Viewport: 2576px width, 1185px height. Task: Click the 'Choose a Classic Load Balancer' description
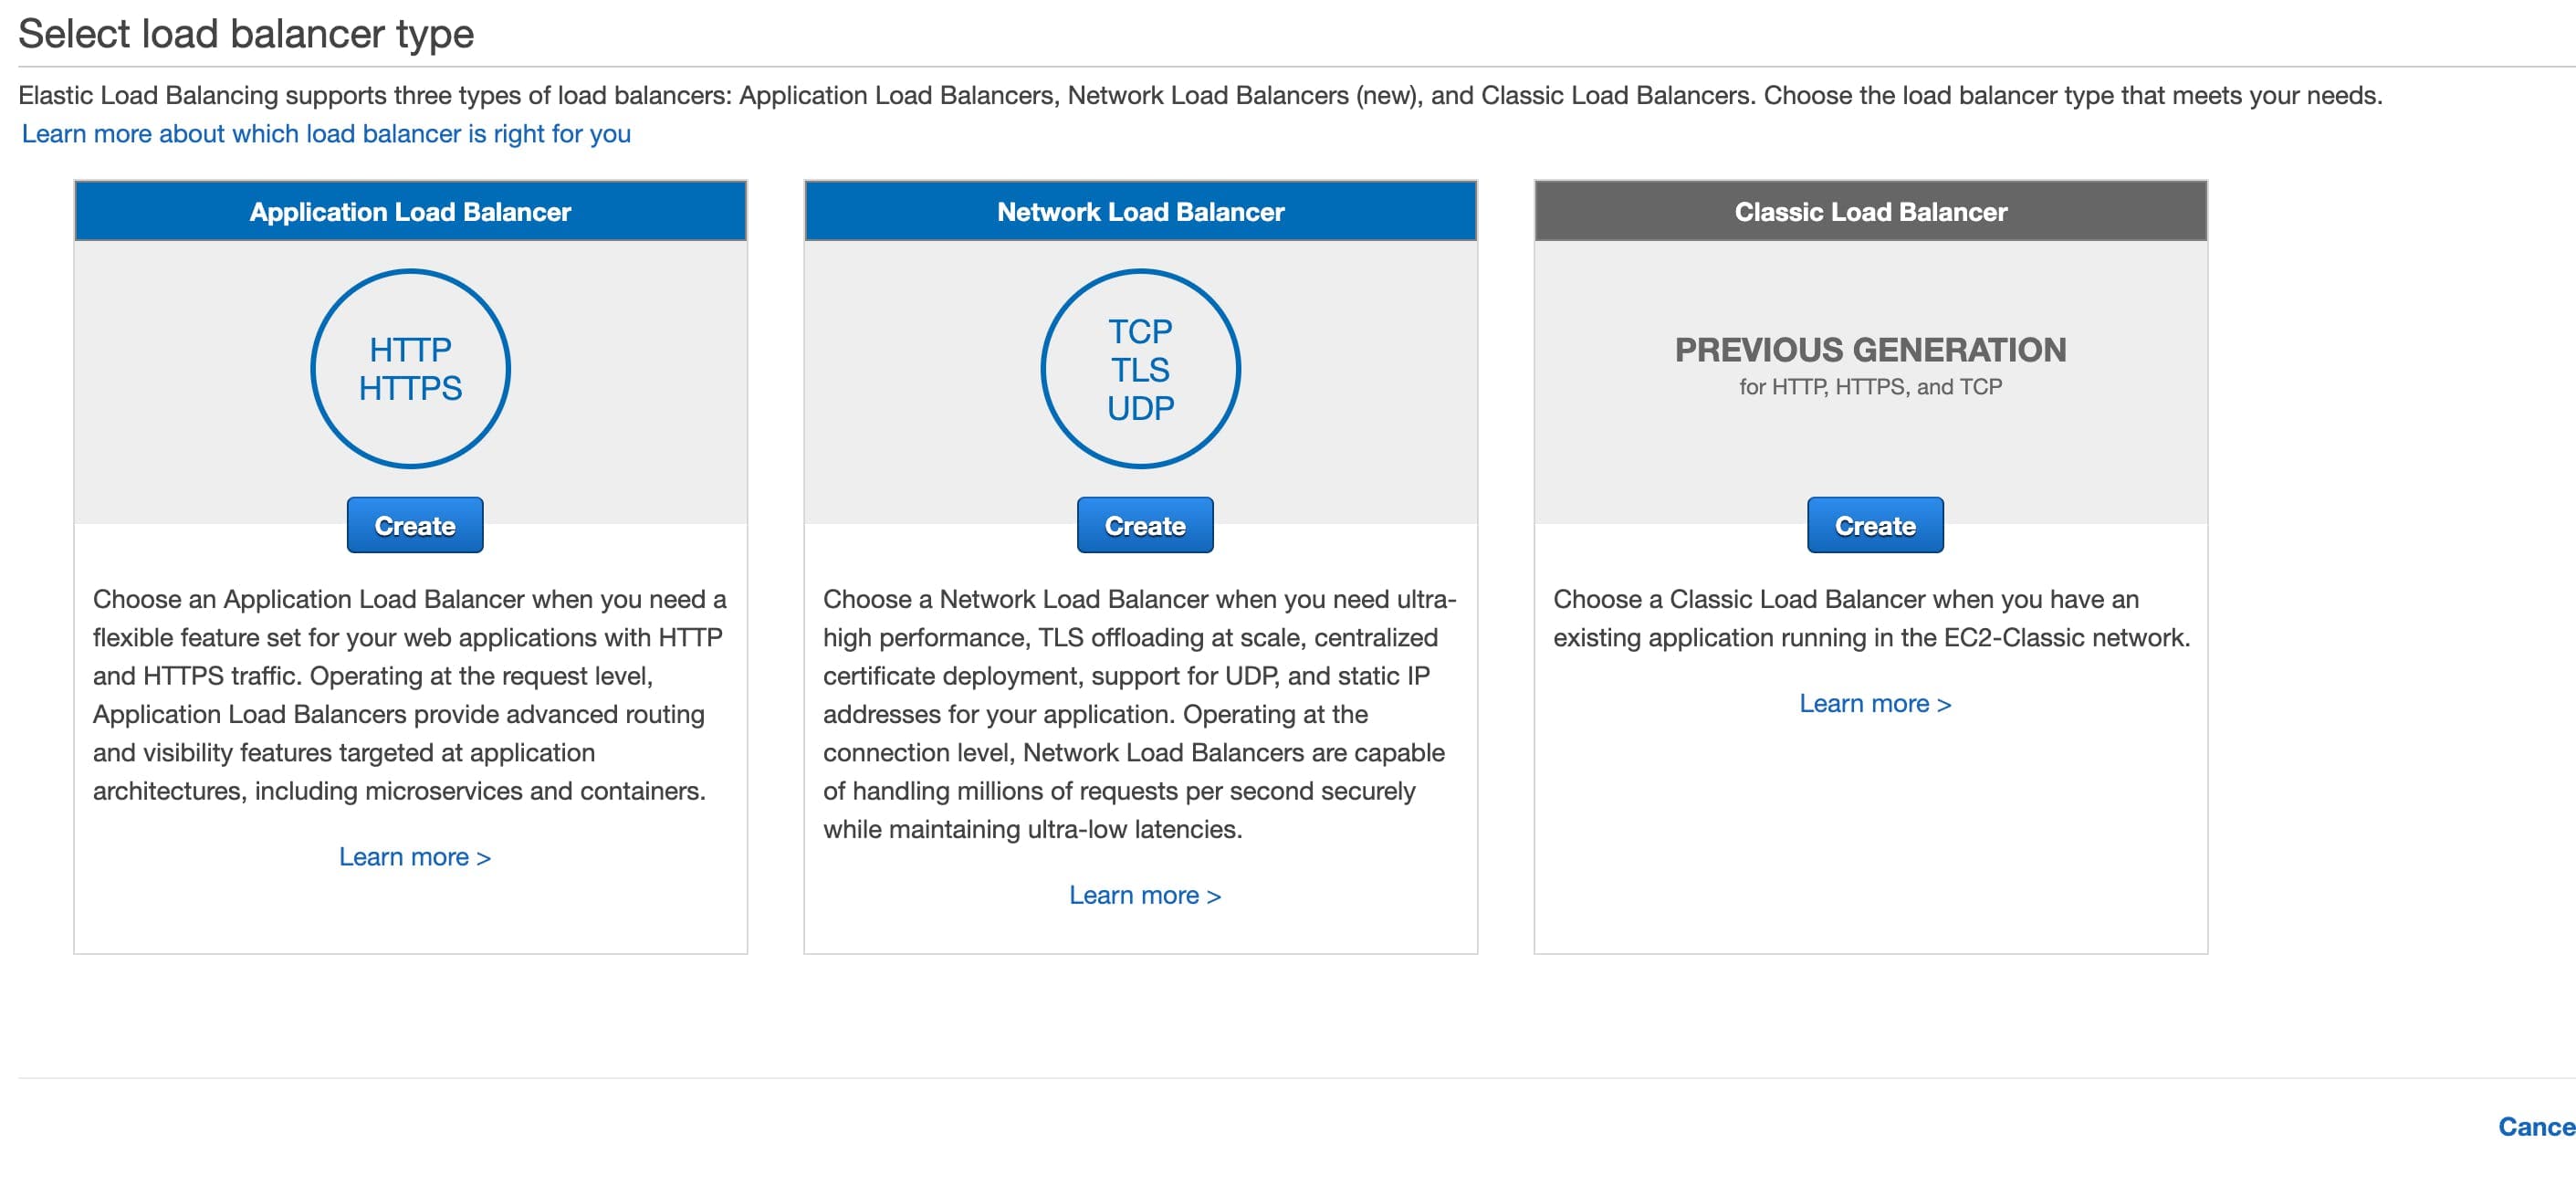(1871, 618)
